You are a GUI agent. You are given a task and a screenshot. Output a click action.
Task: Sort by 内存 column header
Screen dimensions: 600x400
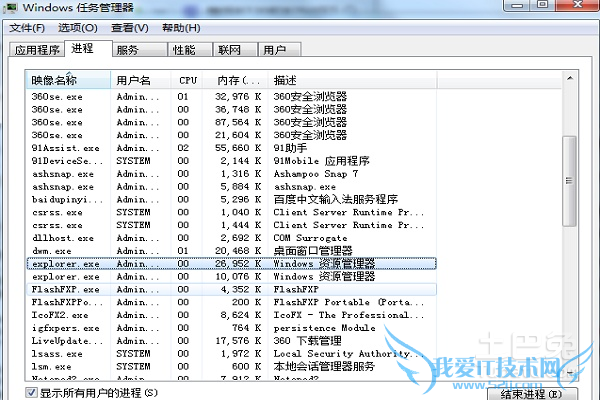[x=235, y=80]
